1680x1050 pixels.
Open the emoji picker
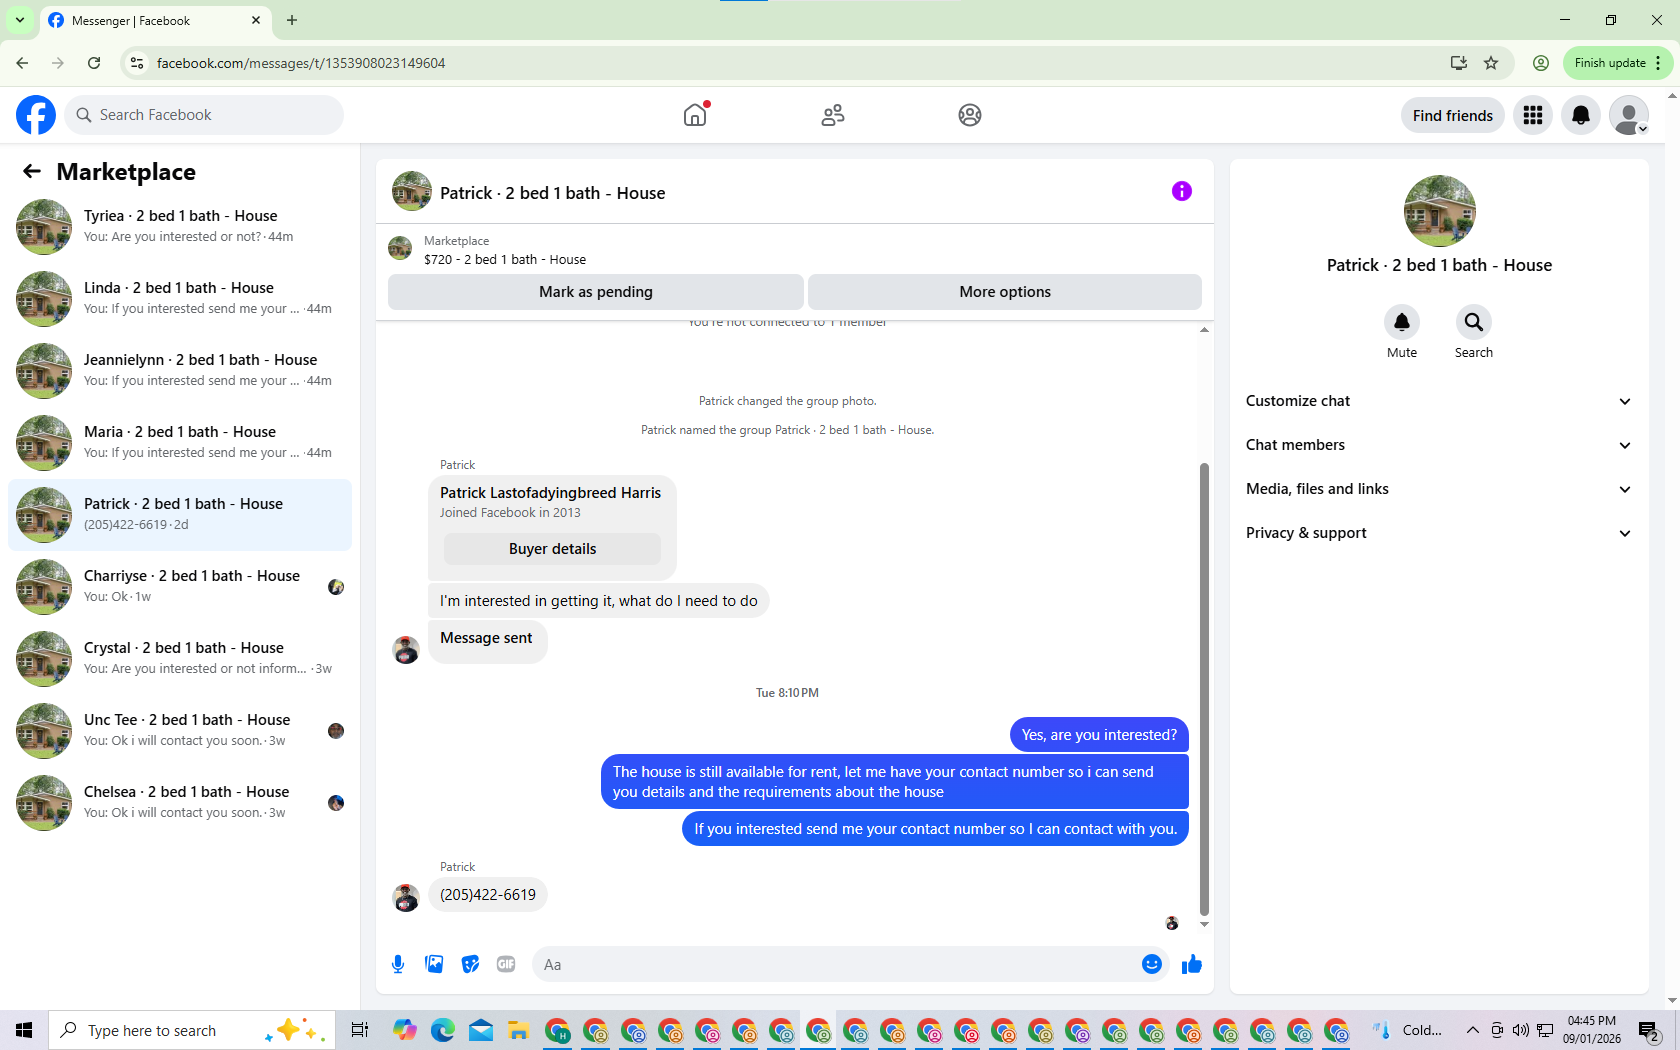[x=1152, y=964]
